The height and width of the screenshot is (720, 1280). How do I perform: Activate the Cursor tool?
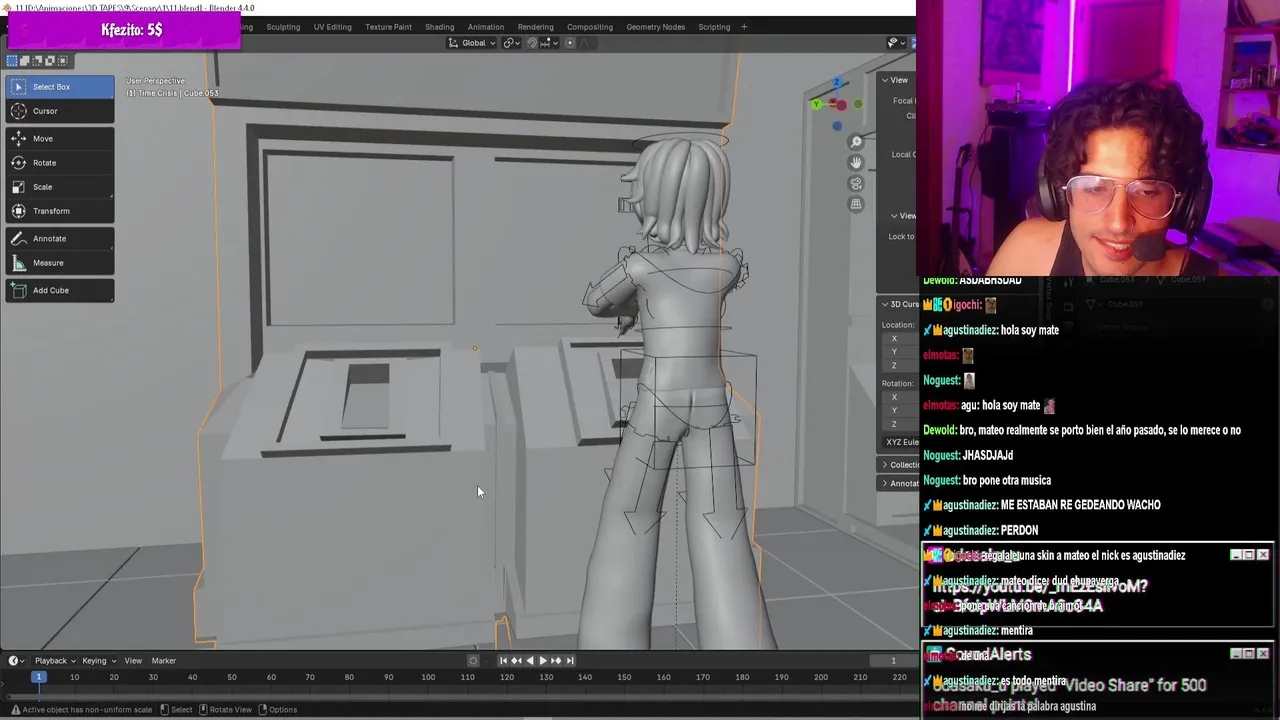(x=59, y=111)
